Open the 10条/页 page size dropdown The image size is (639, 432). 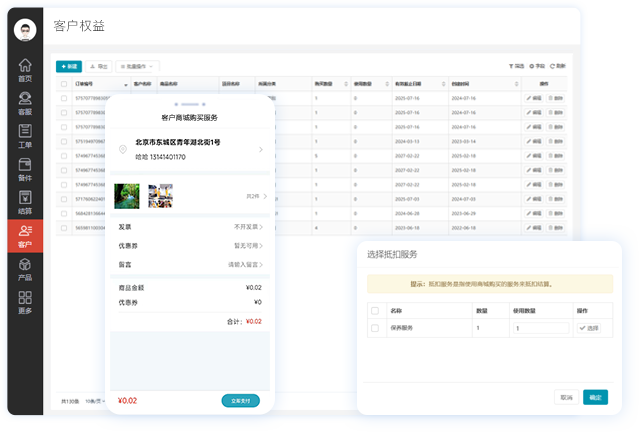coord(95,401)
